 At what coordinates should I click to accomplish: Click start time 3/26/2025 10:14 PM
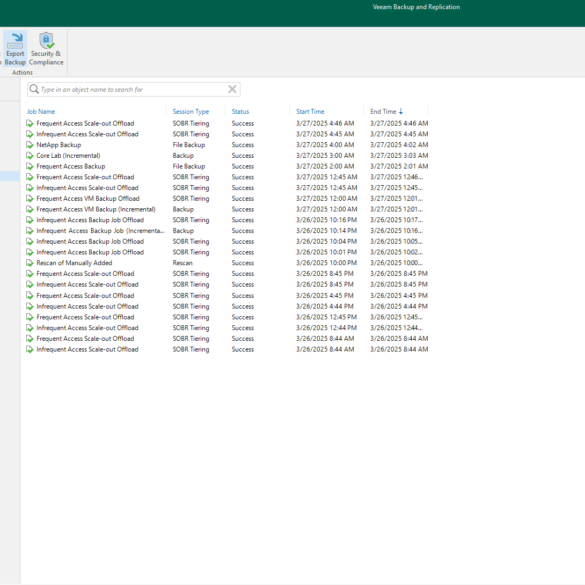326,231
